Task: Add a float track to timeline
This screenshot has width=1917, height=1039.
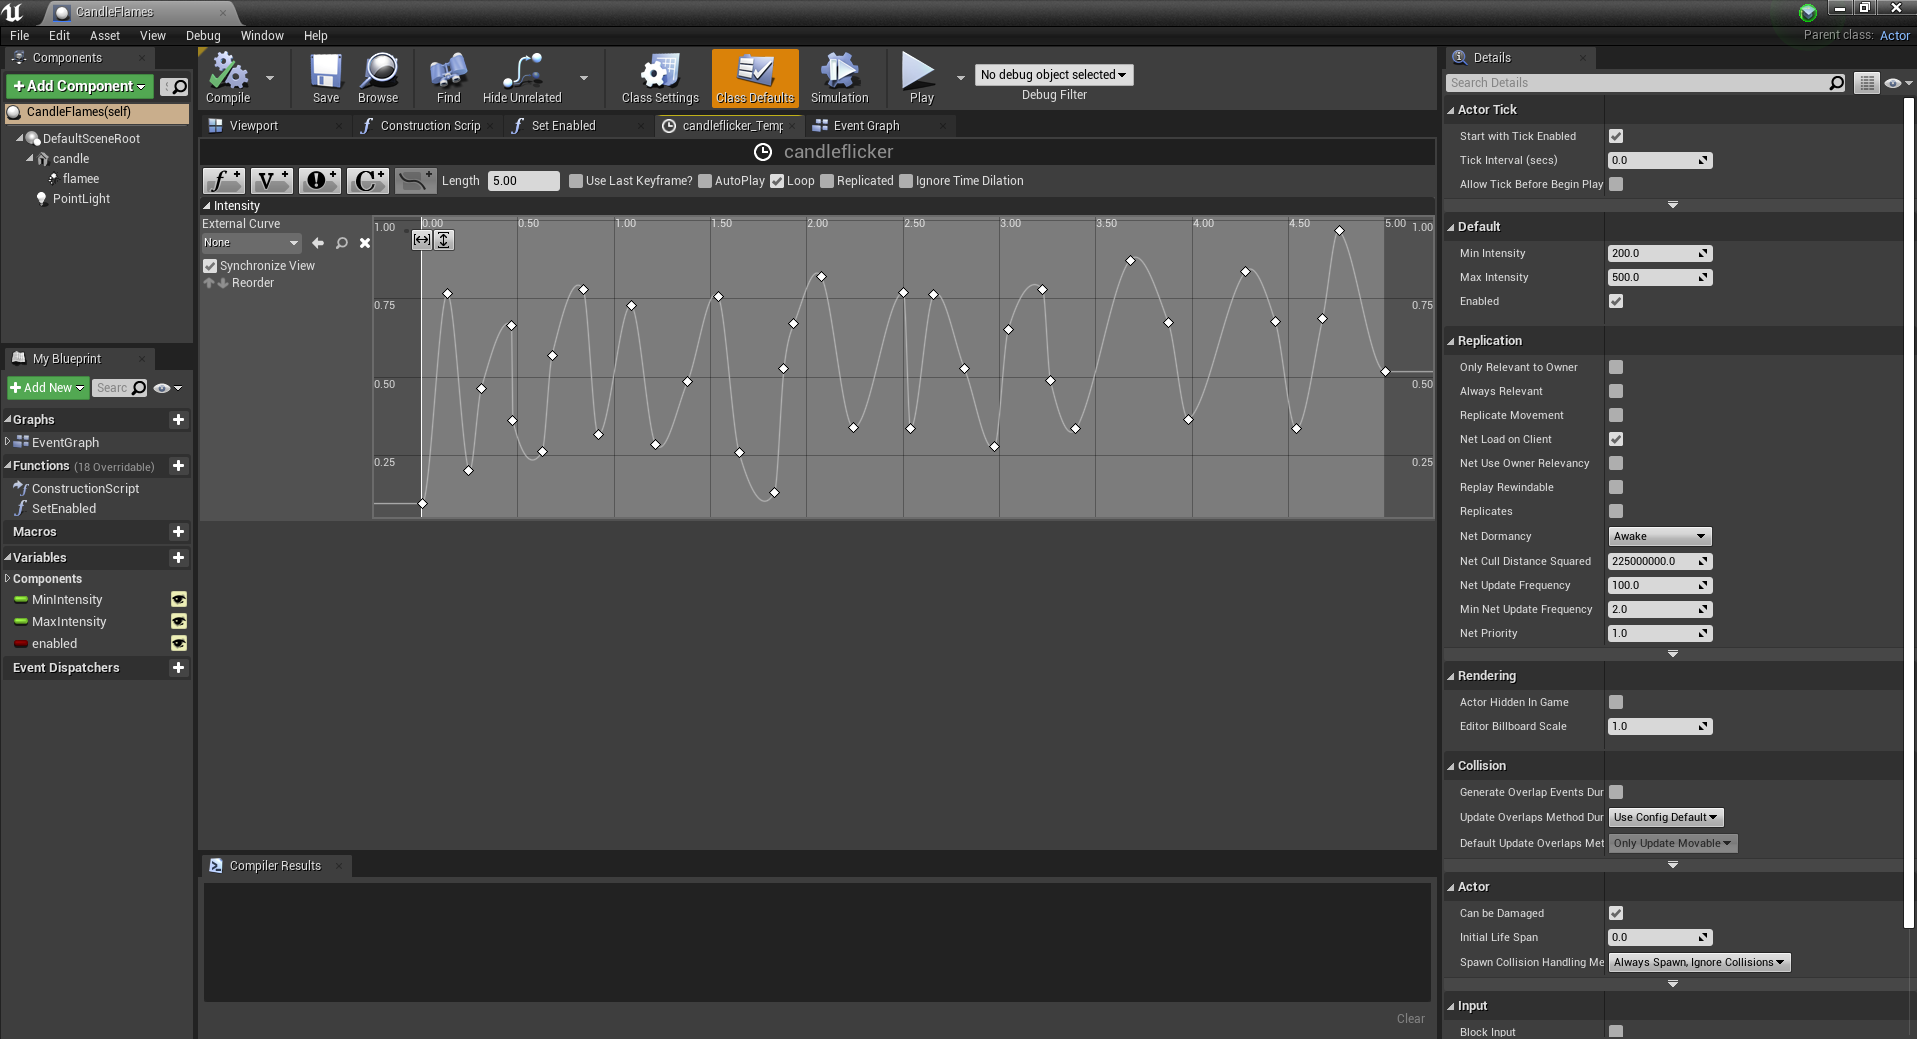Action: click(x=223, y=181)
